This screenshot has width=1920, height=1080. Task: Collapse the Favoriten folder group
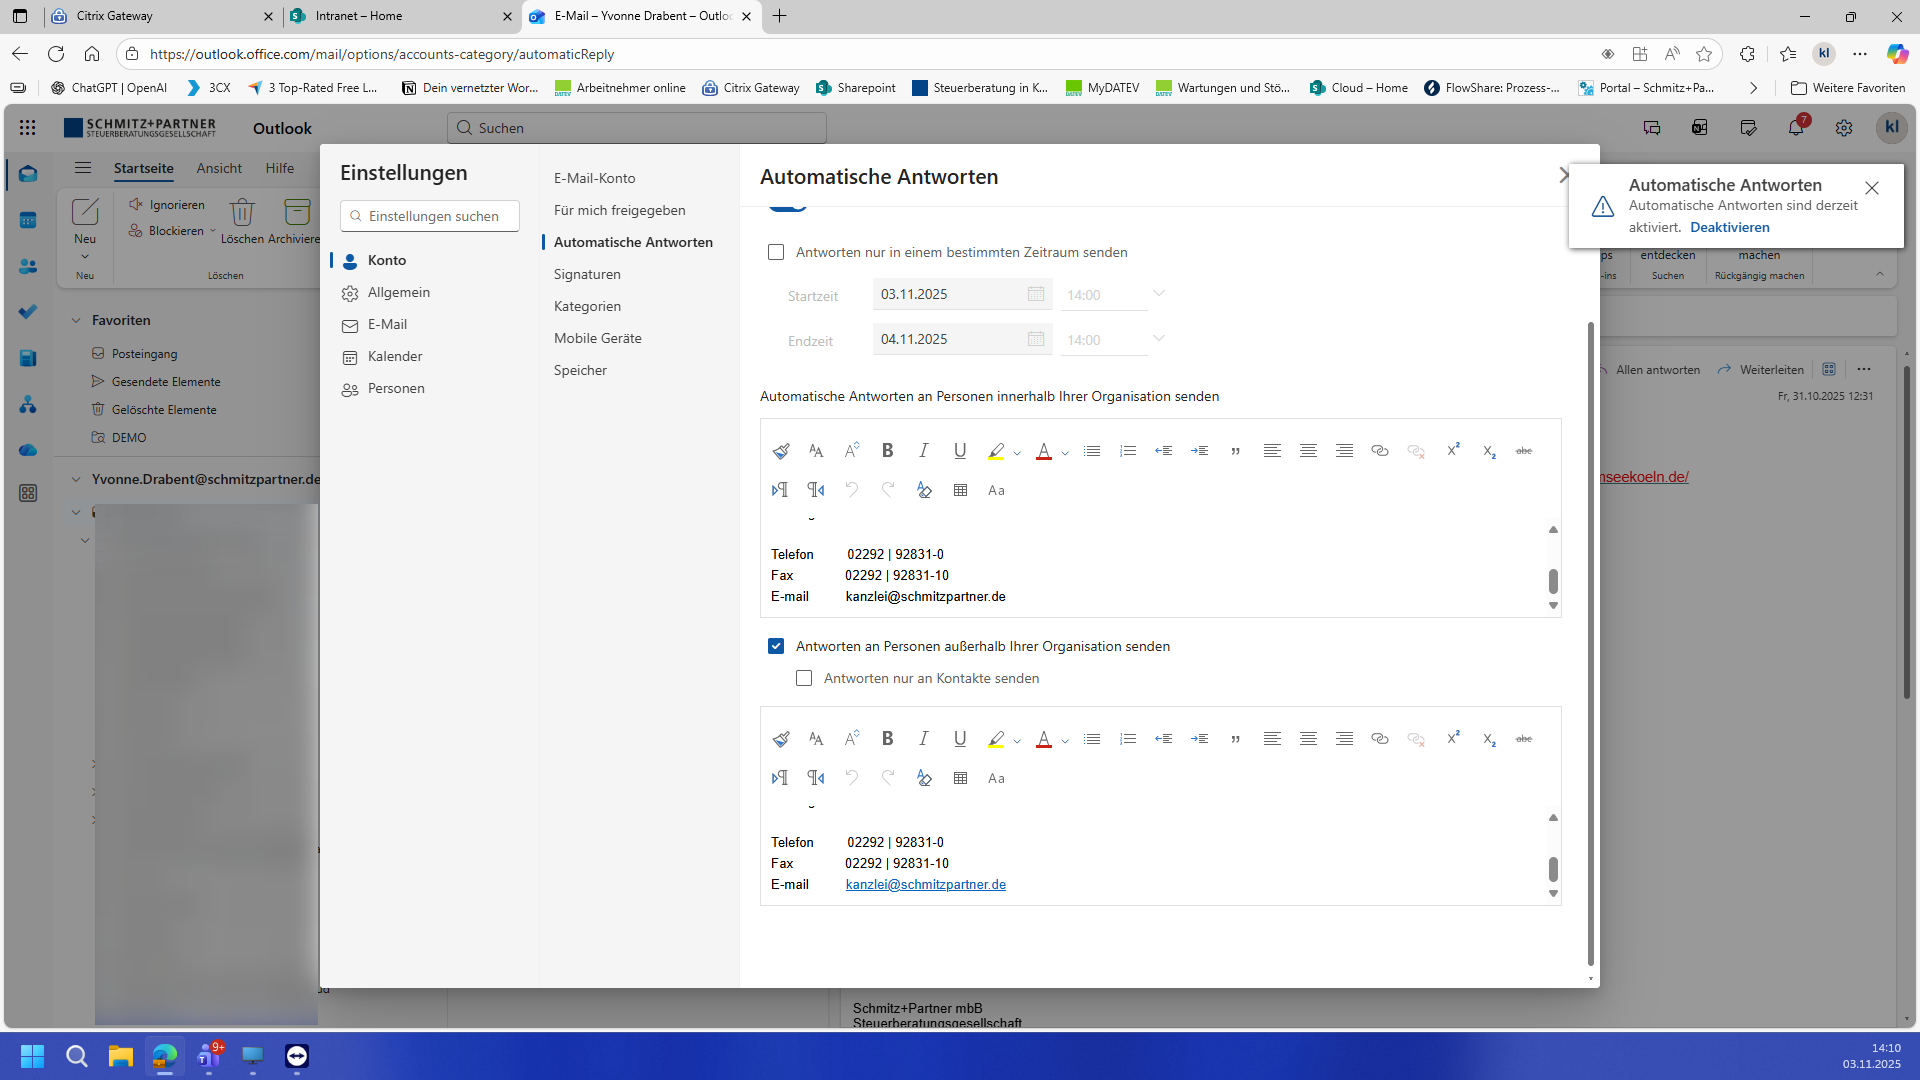[76, 320]
